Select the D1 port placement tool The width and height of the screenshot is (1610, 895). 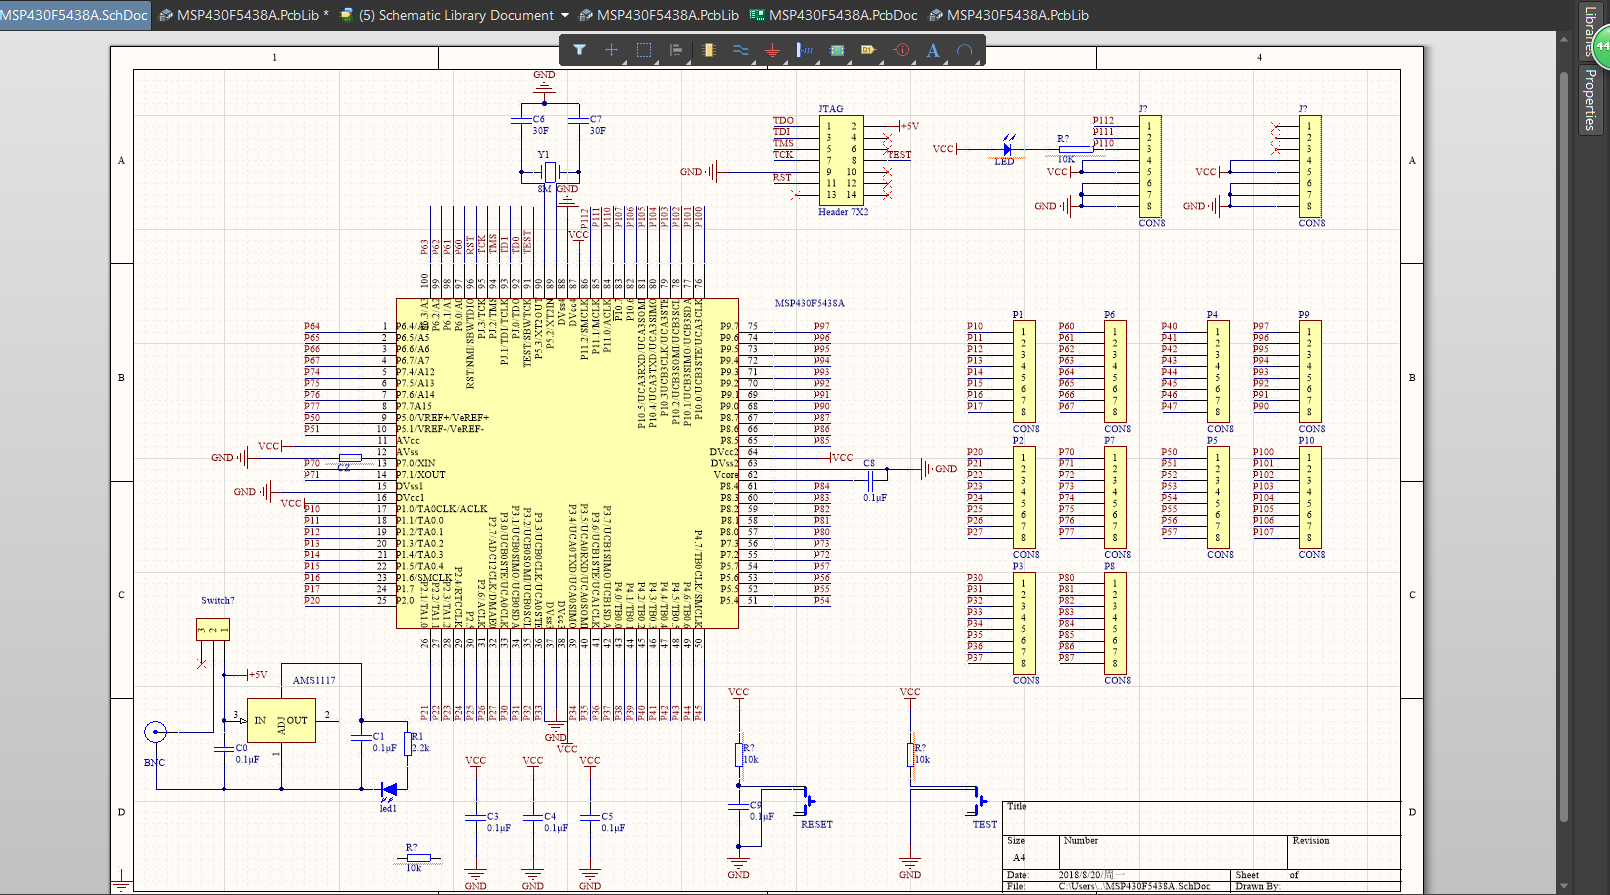point(868,50)
